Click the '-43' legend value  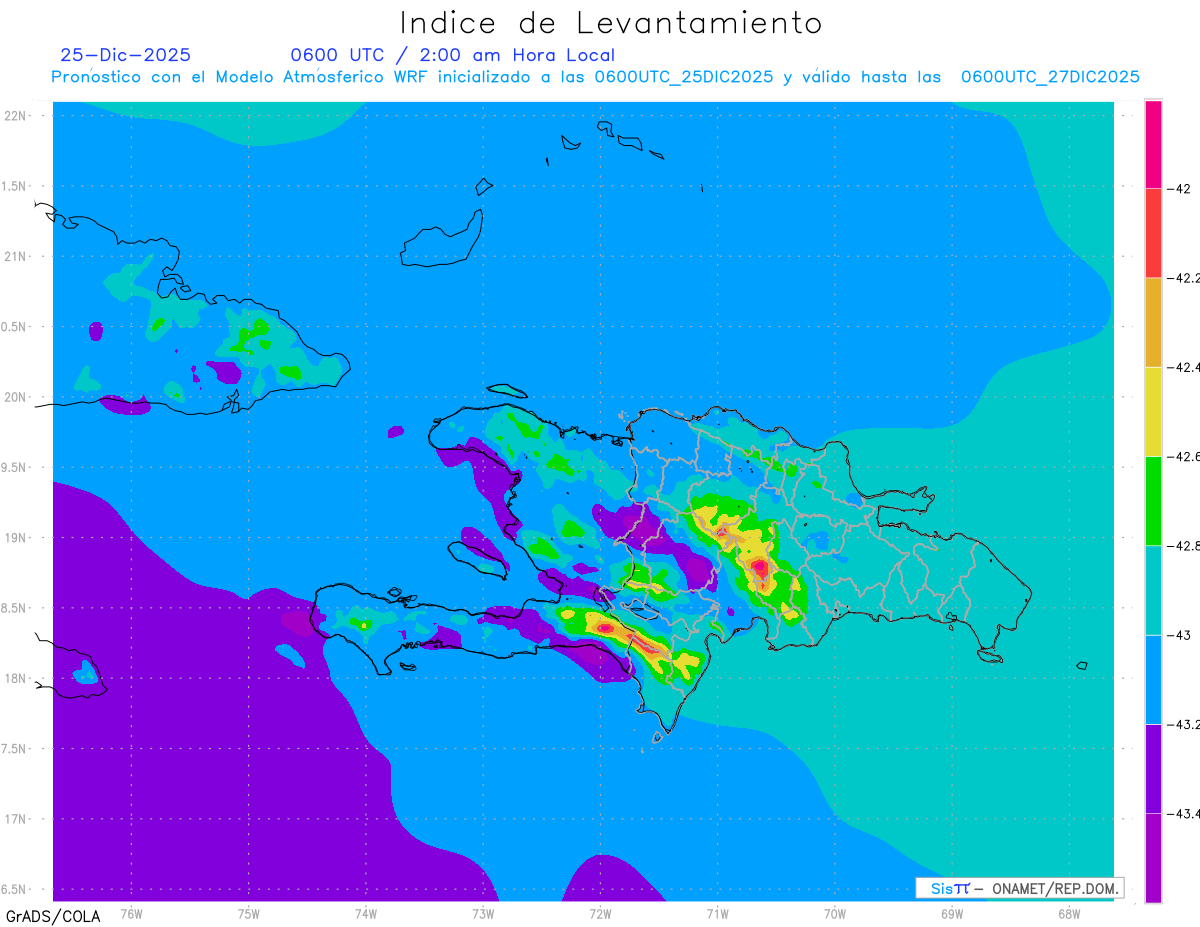pos(1178,635)
